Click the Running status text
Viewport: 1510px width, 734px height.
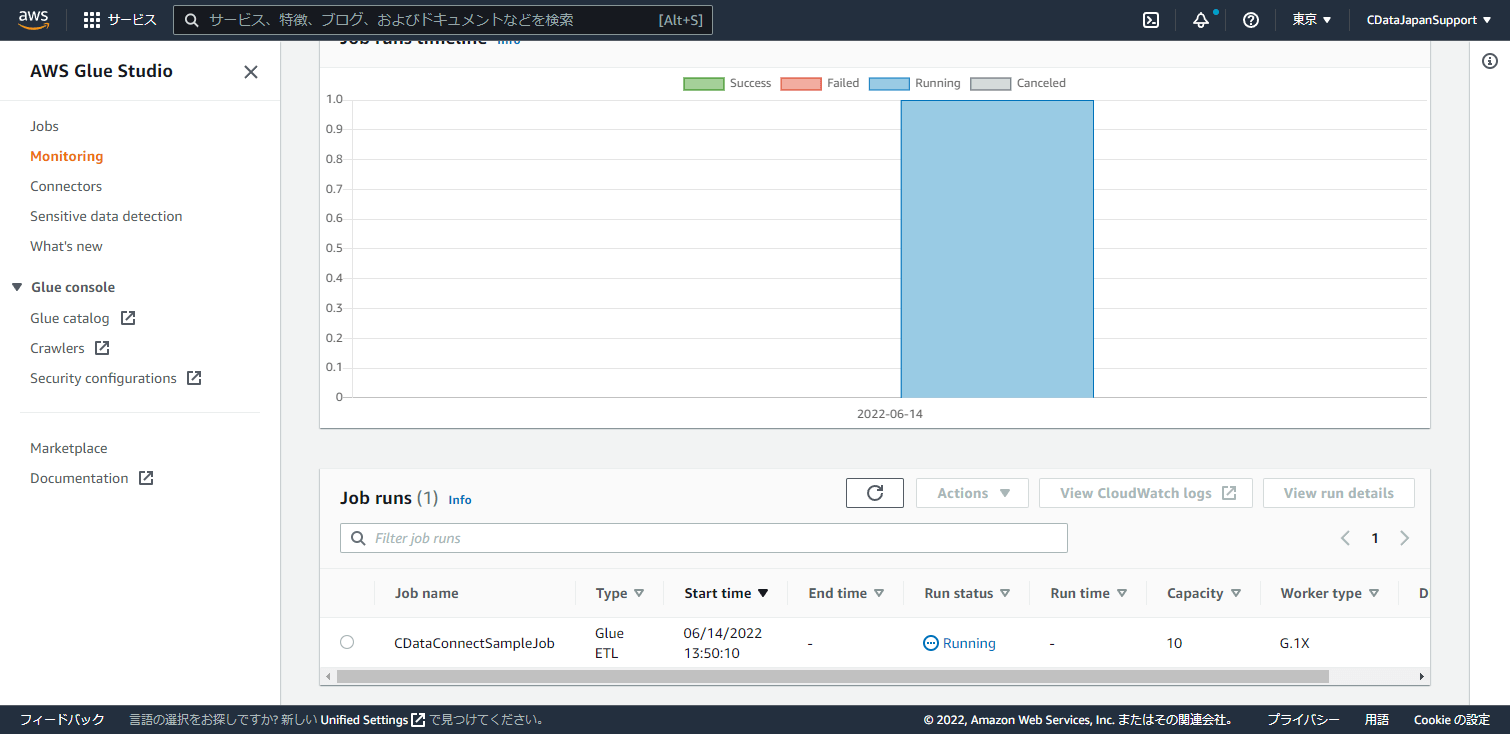coord(969,643)
